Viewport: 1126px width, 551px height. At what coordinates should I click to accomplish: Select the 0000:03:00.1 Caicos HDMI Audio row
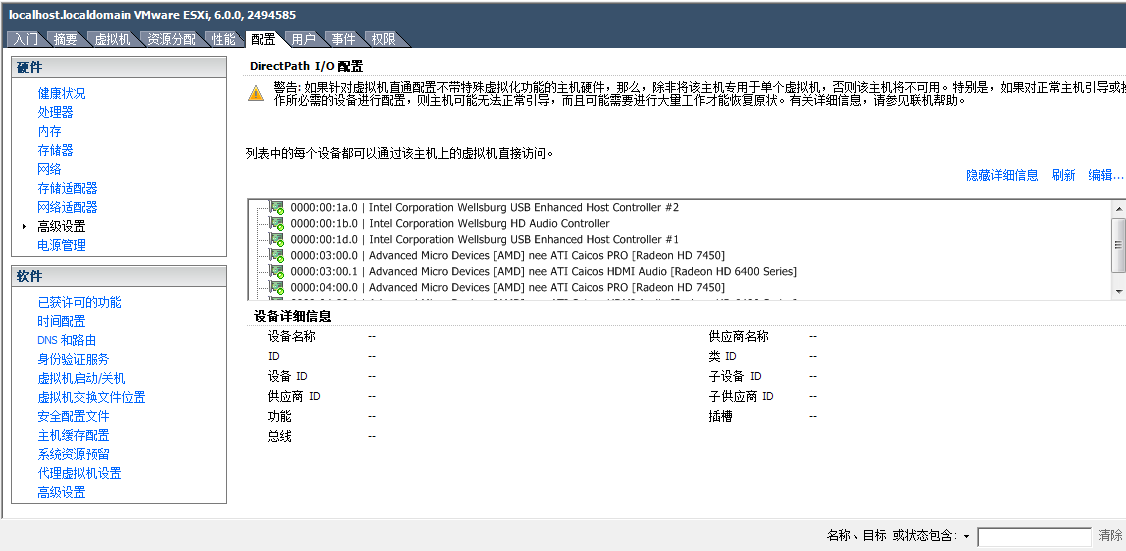click(544, 272)
